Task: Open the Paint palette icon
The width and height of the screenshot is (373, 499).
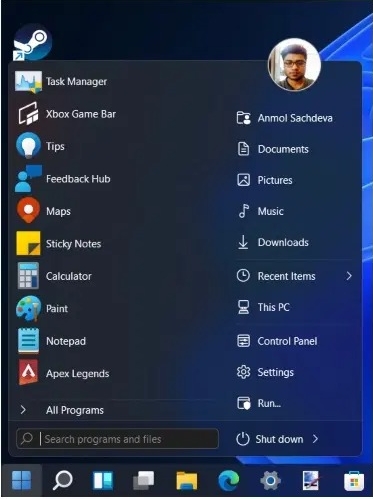Action: pyautogui.click(x=29, y=308)
